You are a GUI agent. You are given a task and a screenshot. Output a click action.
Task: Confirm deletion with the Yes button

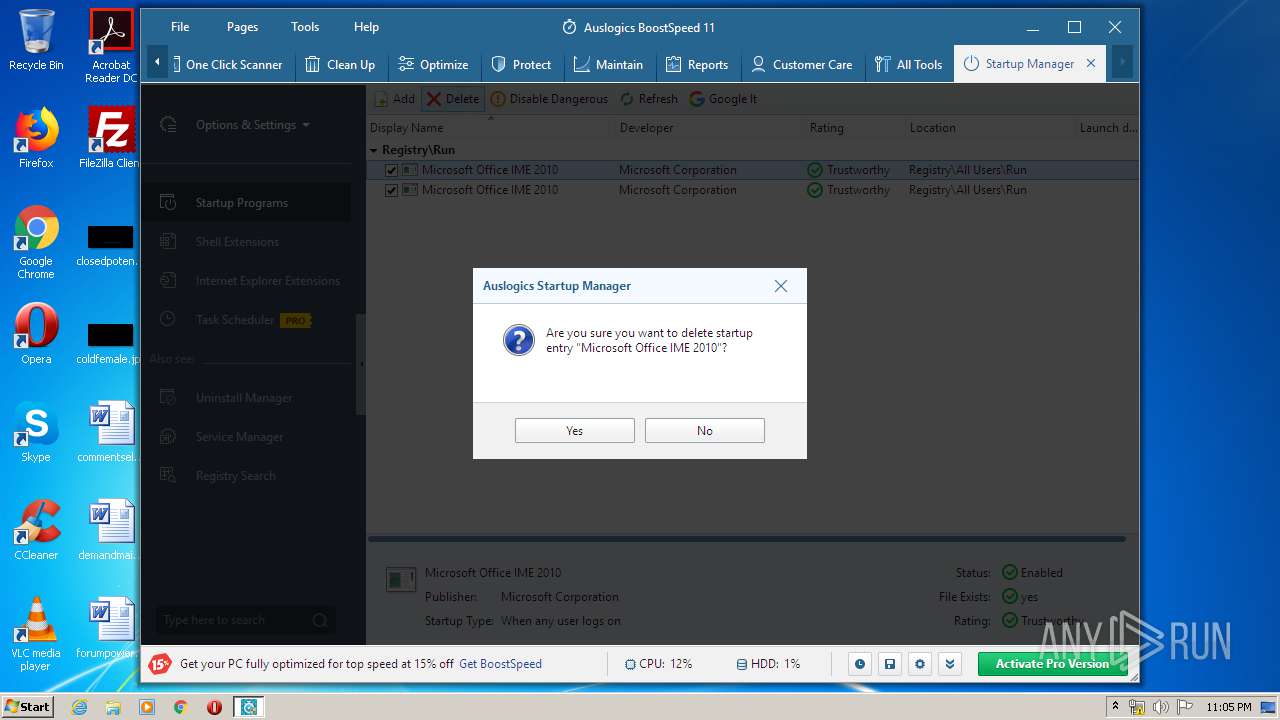[x=574, y=430]
